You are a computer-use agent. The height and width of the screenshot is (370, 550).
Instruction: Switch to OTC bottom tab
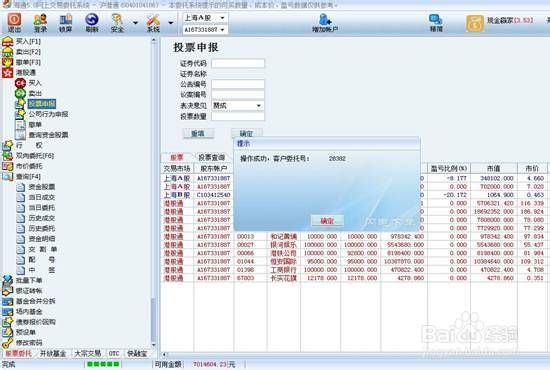click(x=114, y=354)
